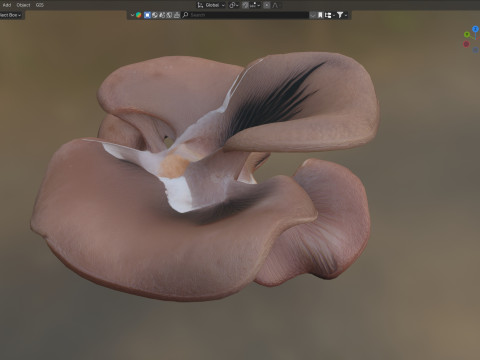Image resolution: width=480 pixels, height=360 pixels.
Task: Open the display mode dropdown beside the bookmark
Action: pyautogui.click(x=329, y=15)
